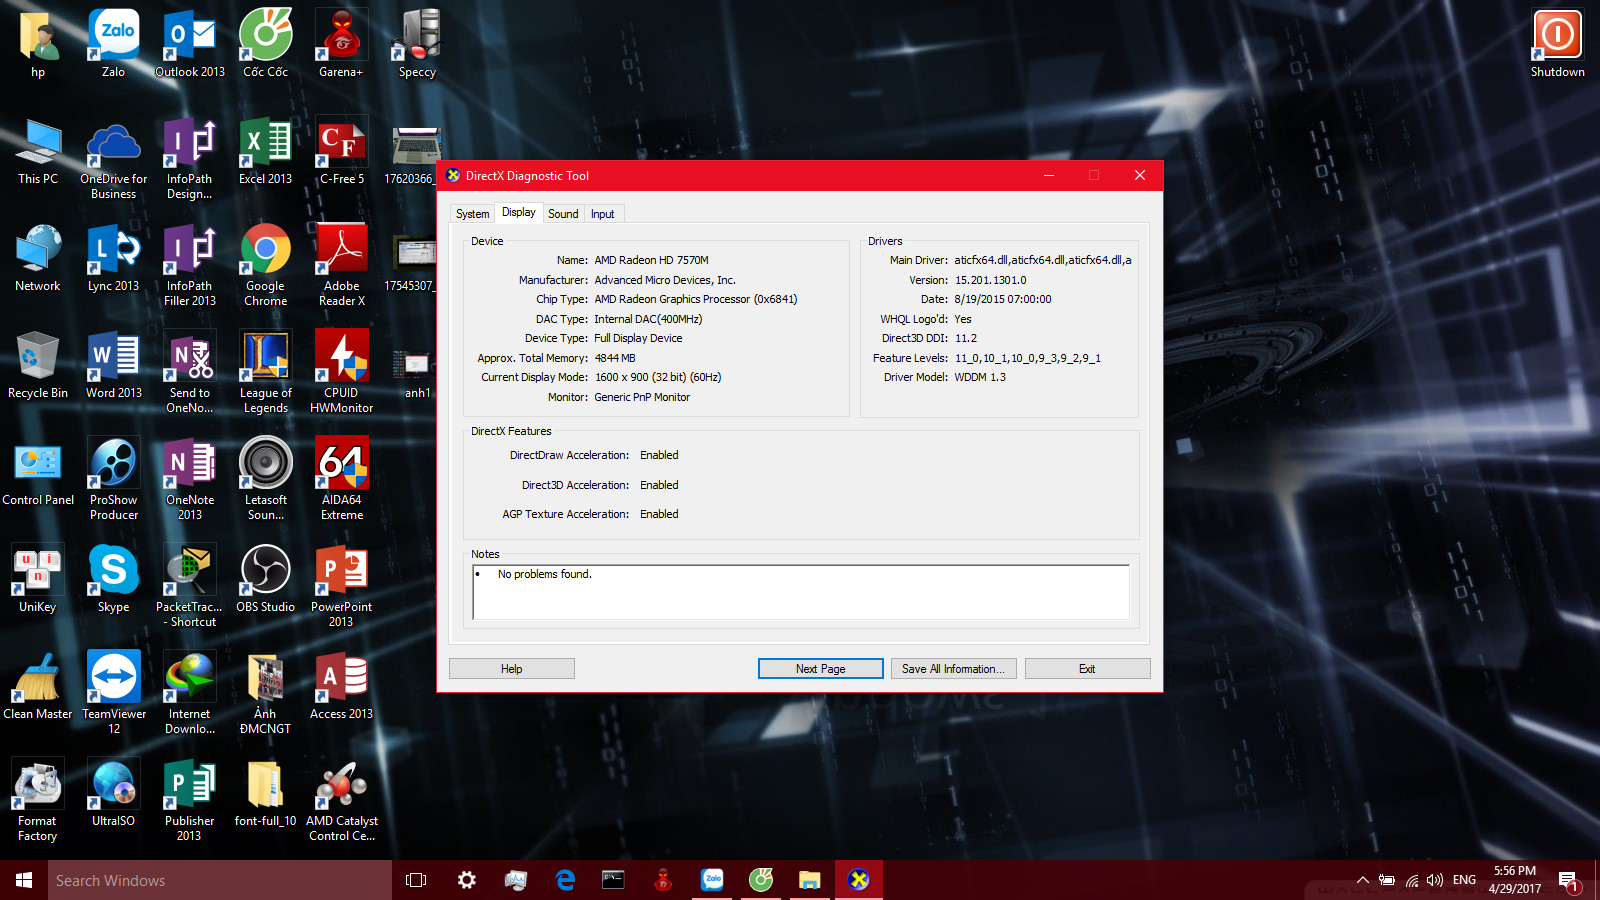Open Internet Download Manager shortcut

pos(190,693)
